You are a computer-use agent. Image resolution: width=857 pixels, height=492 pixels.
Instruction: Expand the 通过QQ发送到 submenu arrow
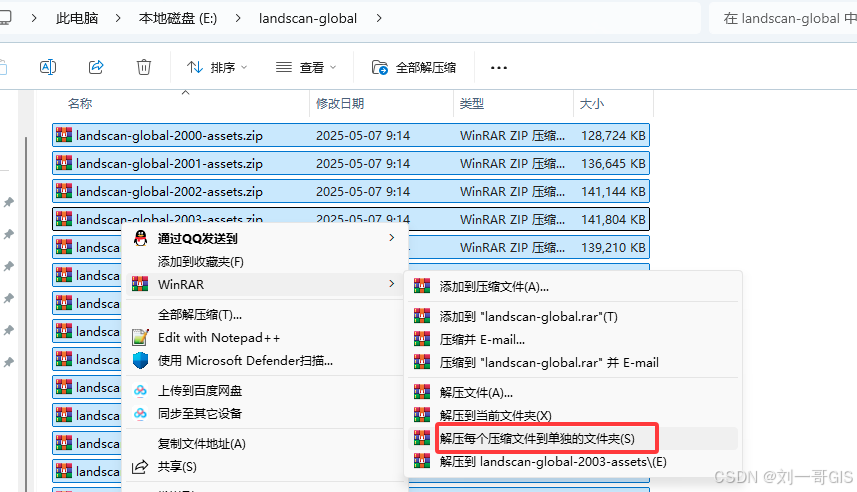point(391,237)
